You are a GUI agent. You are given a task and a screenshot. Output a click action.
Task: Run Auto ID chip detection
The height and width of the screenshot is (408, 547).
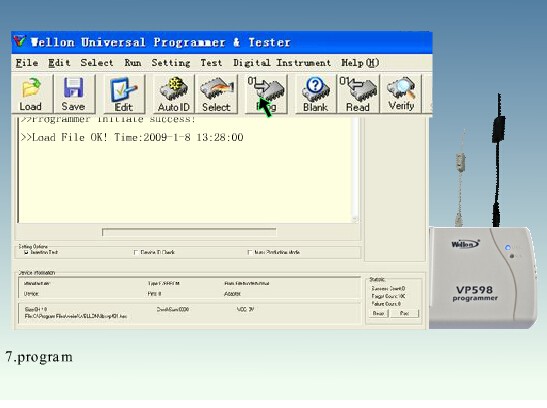pos(173,94)
